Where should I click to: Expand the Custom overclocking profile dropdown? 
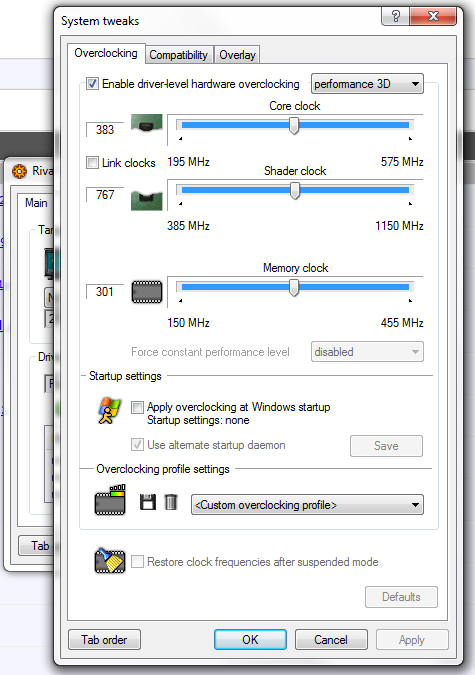[x=307, y=505]
